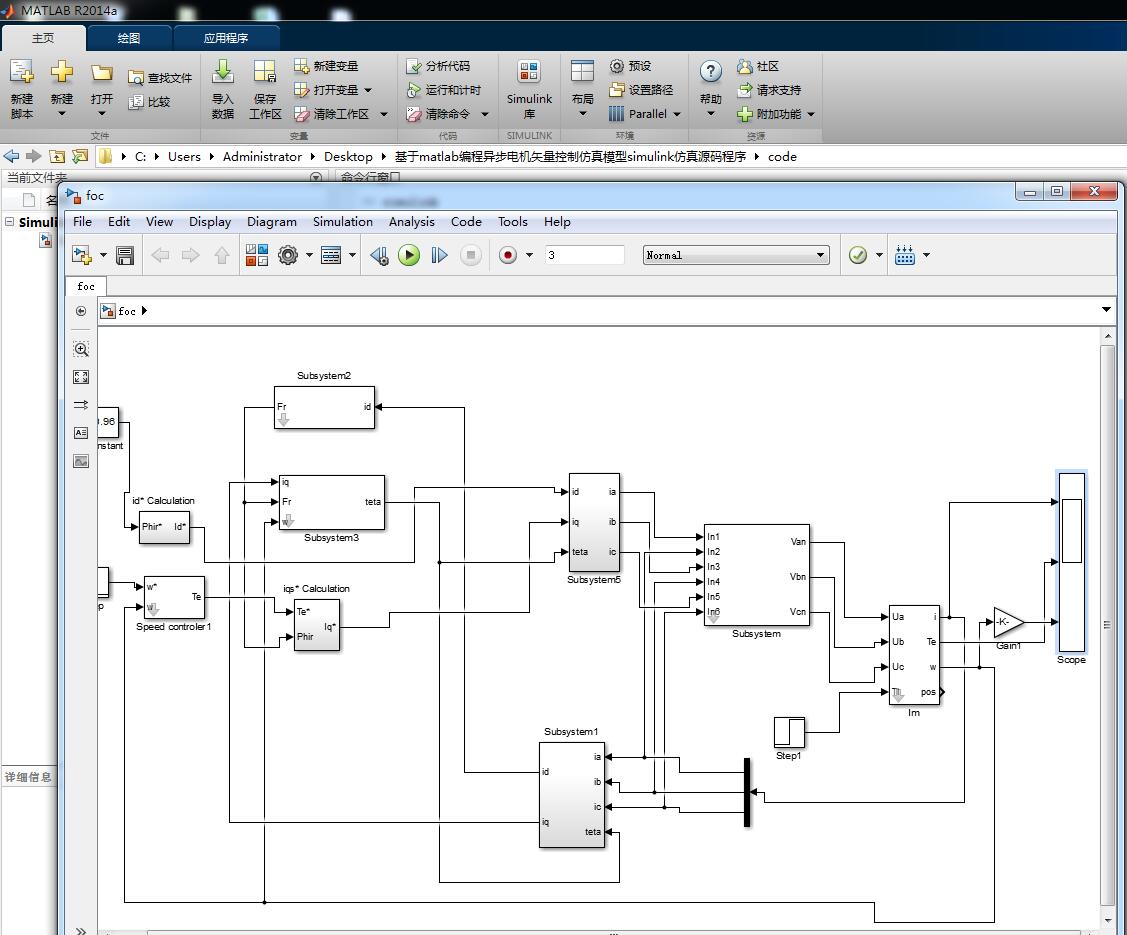Click the Compare (比较) icon
This screenshot has width=1127, height=935.
click(136, 102)
